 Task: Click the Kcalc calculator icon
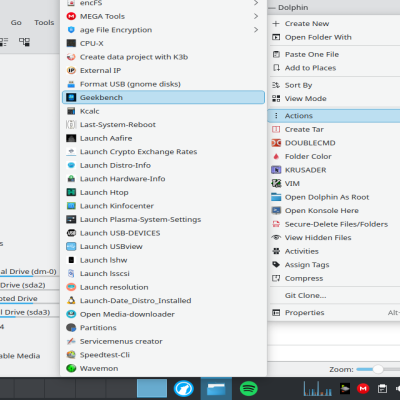point(71,111)
